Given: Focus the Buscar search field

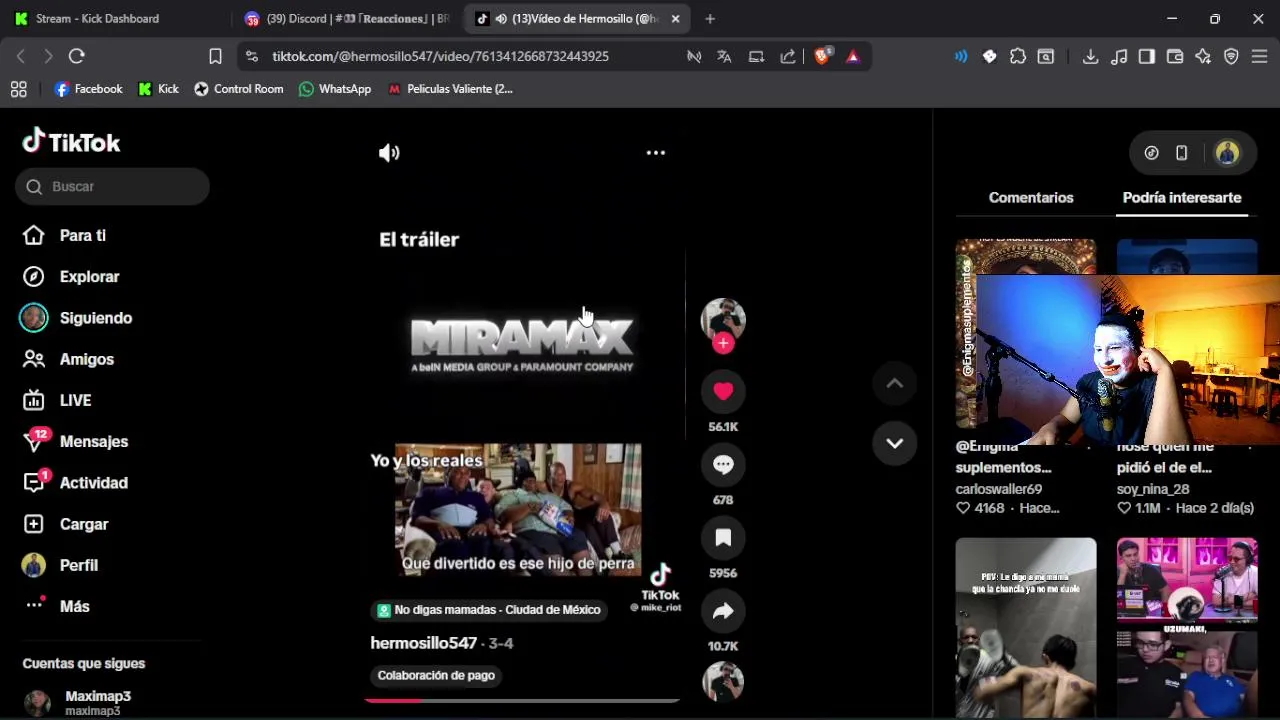Looking at the screenshot, I should coord(112,187).
